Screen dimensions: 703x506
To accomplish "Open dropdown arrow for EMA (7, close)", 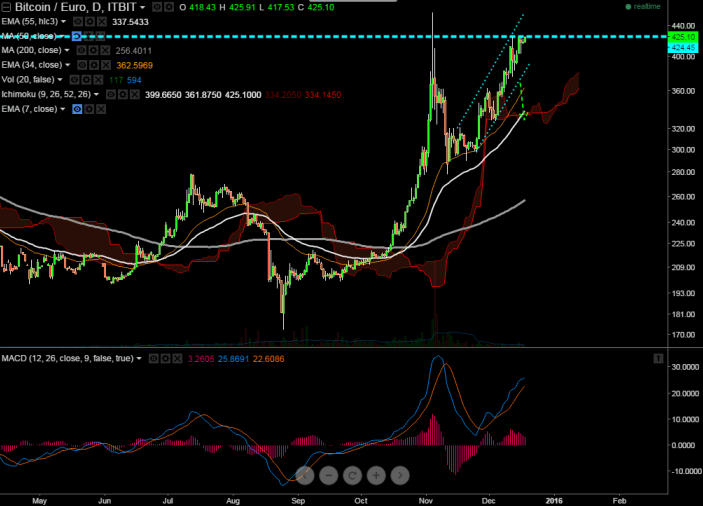I will click(x=63, y=109).
